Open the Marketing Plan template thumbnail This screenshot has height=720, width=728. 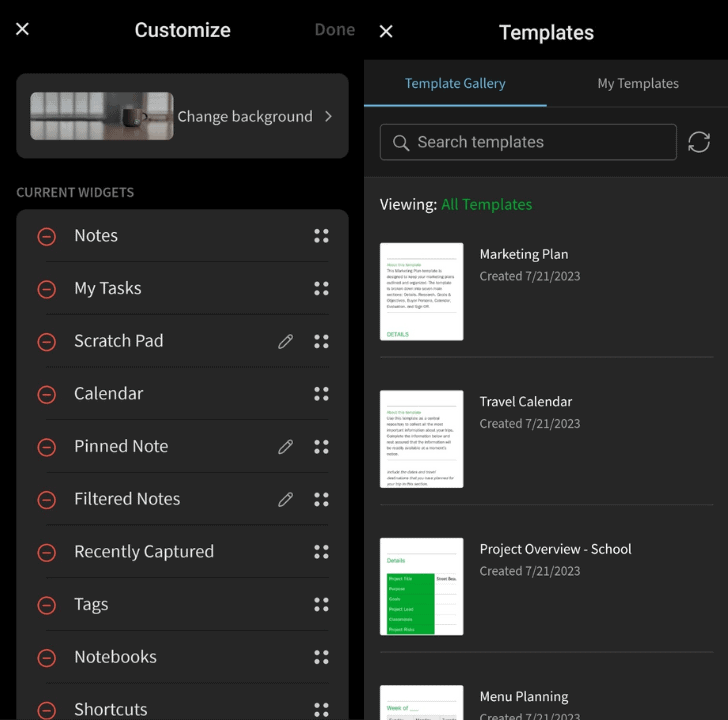click(422, 292)
